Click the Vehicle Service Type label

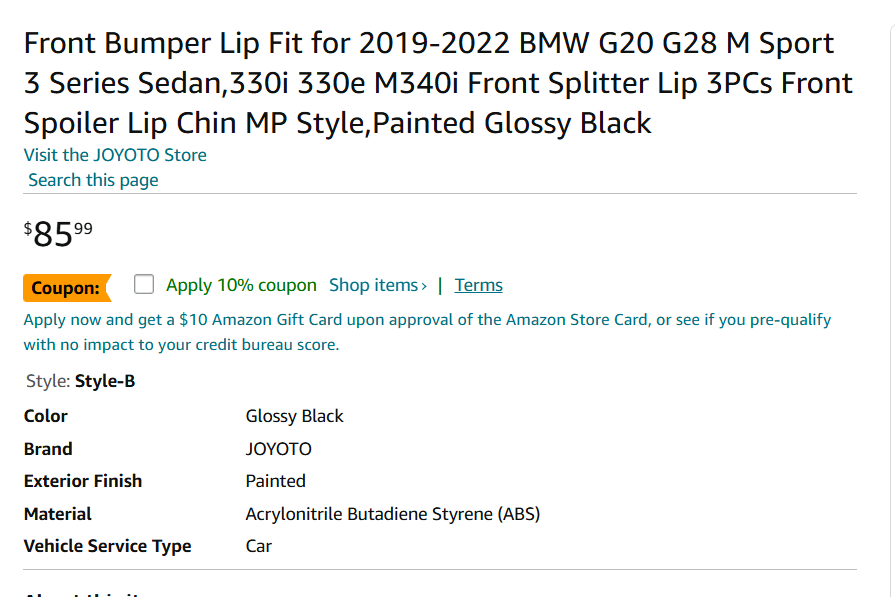[x=107, y=546]
